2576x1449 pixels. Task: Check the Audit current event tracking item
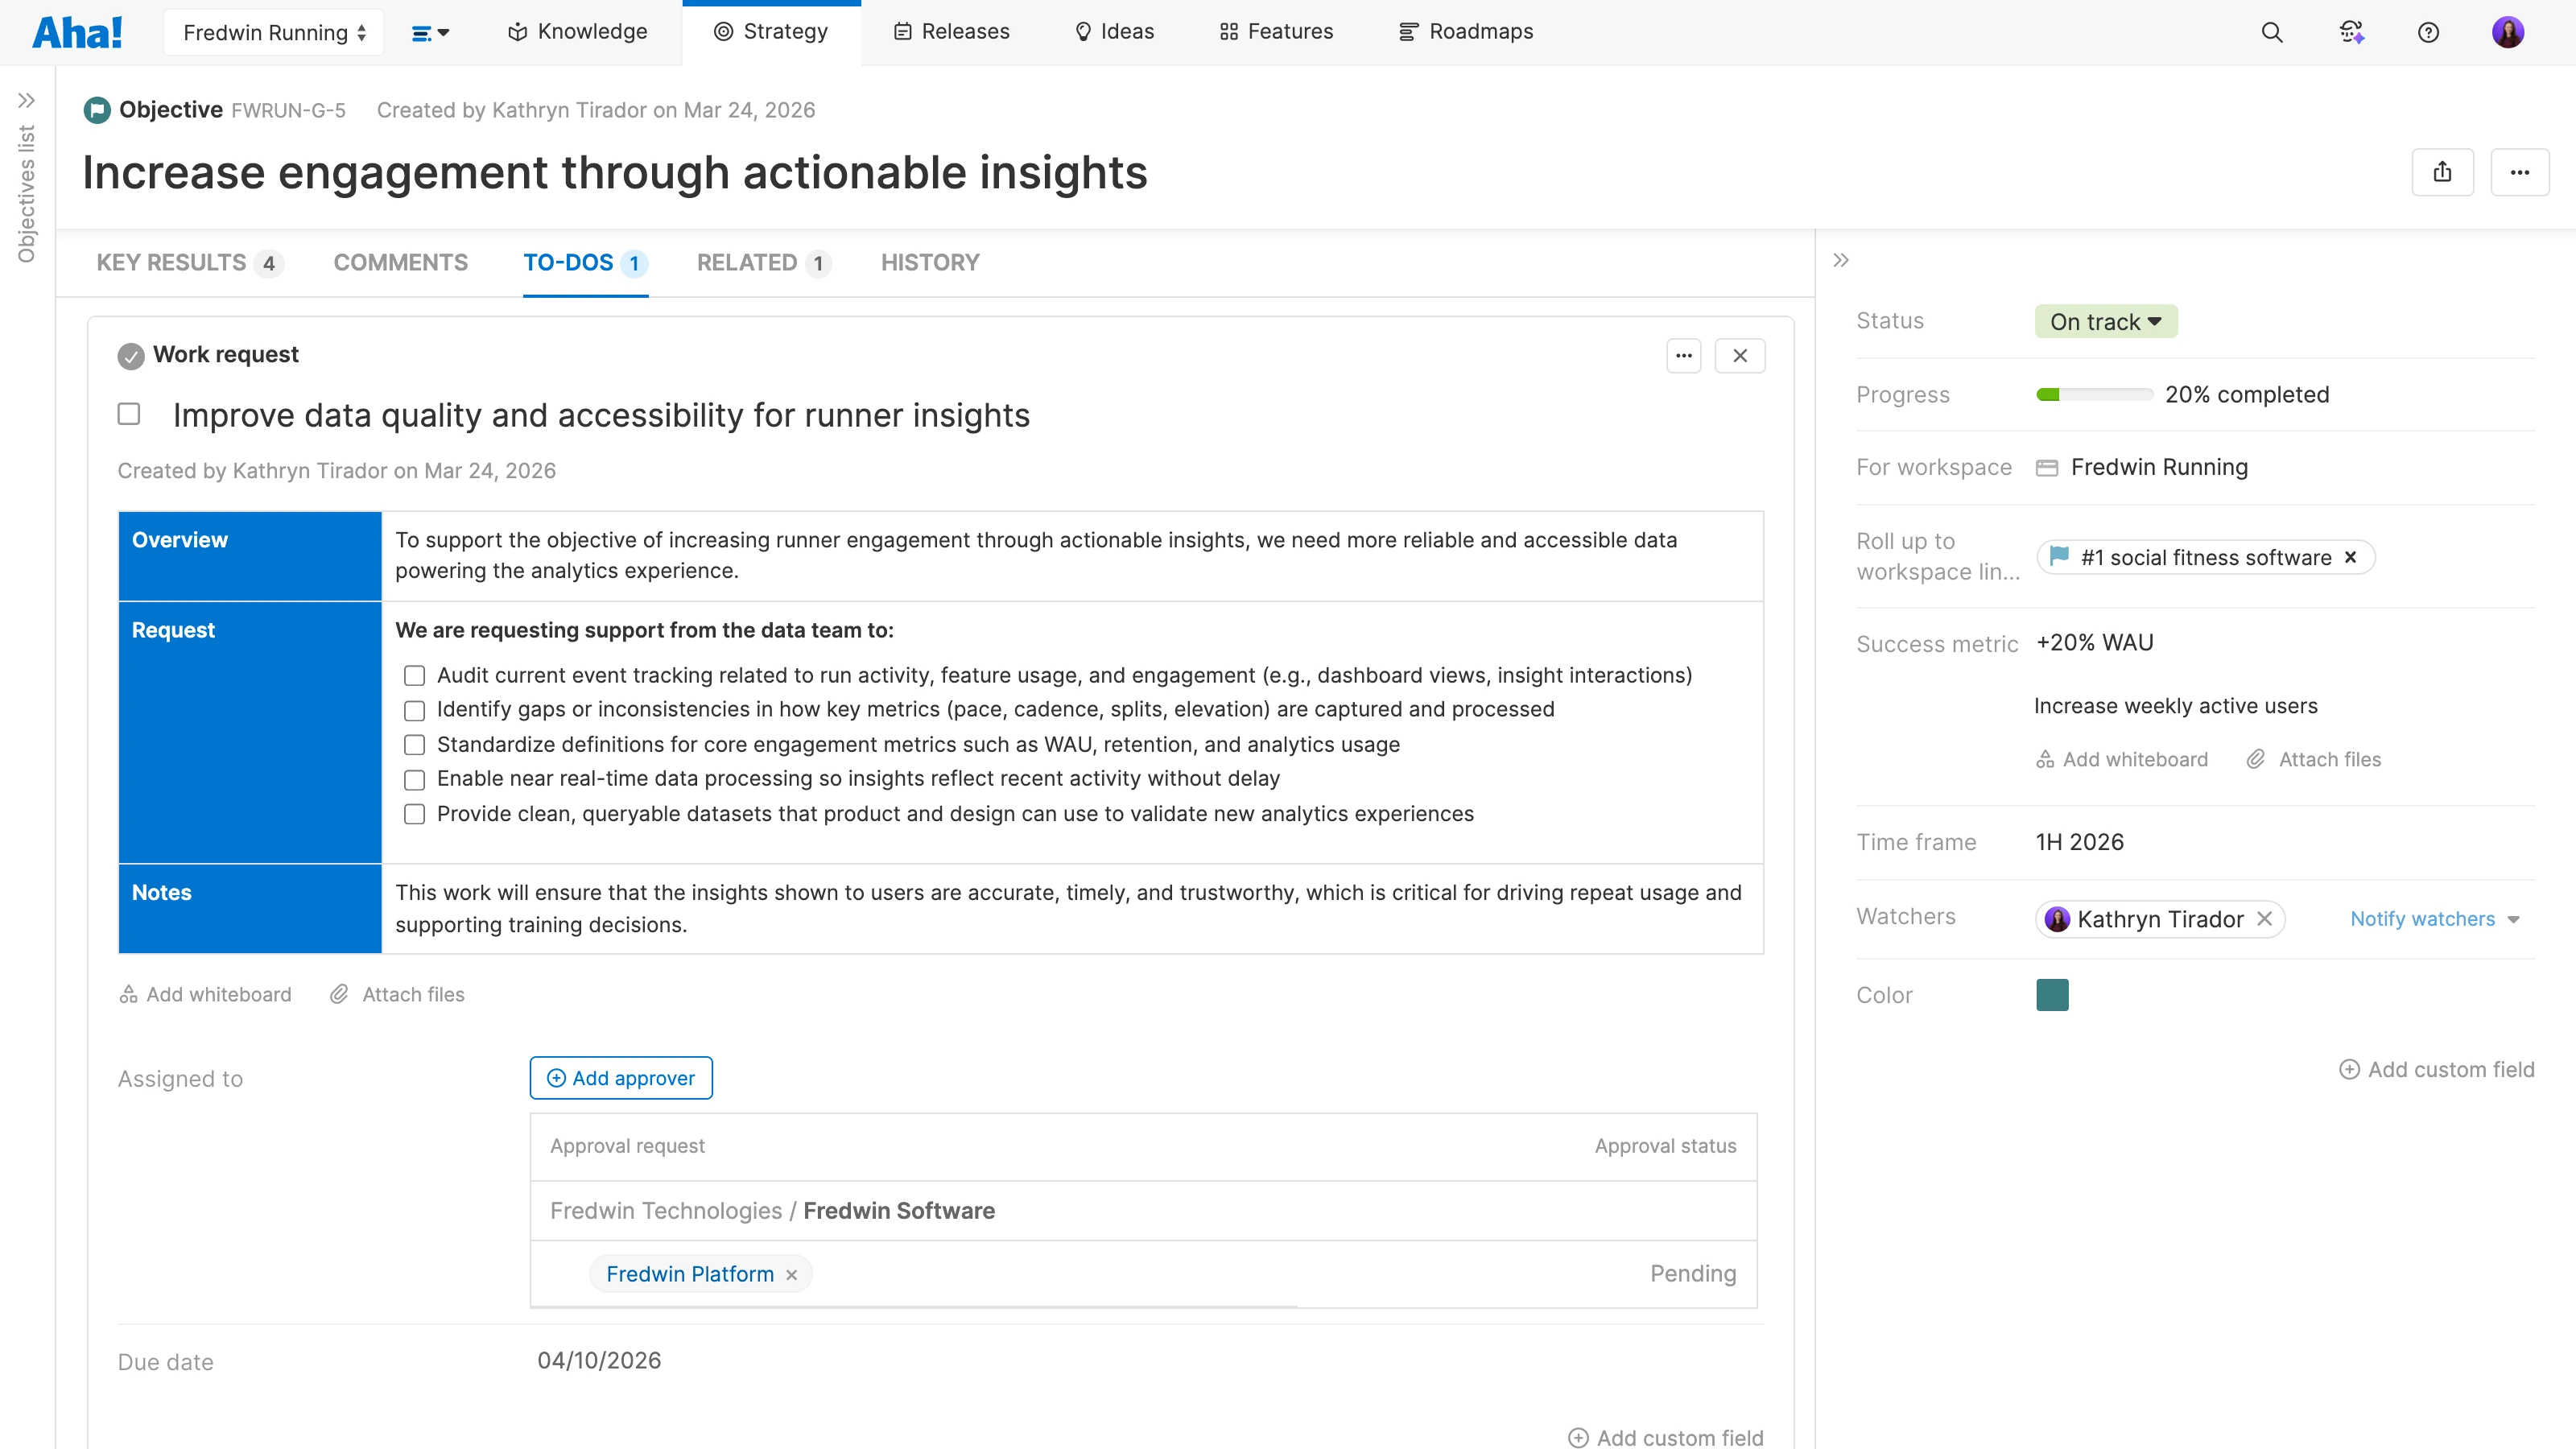pyautogui.click(x=414, y=676)
